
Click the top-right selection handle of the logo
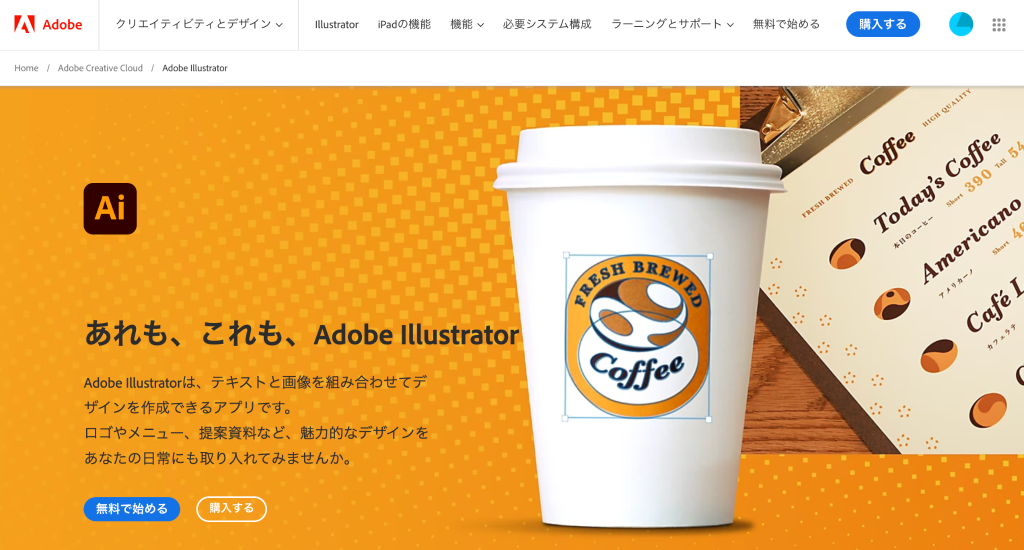pyautogui.click(x=710, y=256)
